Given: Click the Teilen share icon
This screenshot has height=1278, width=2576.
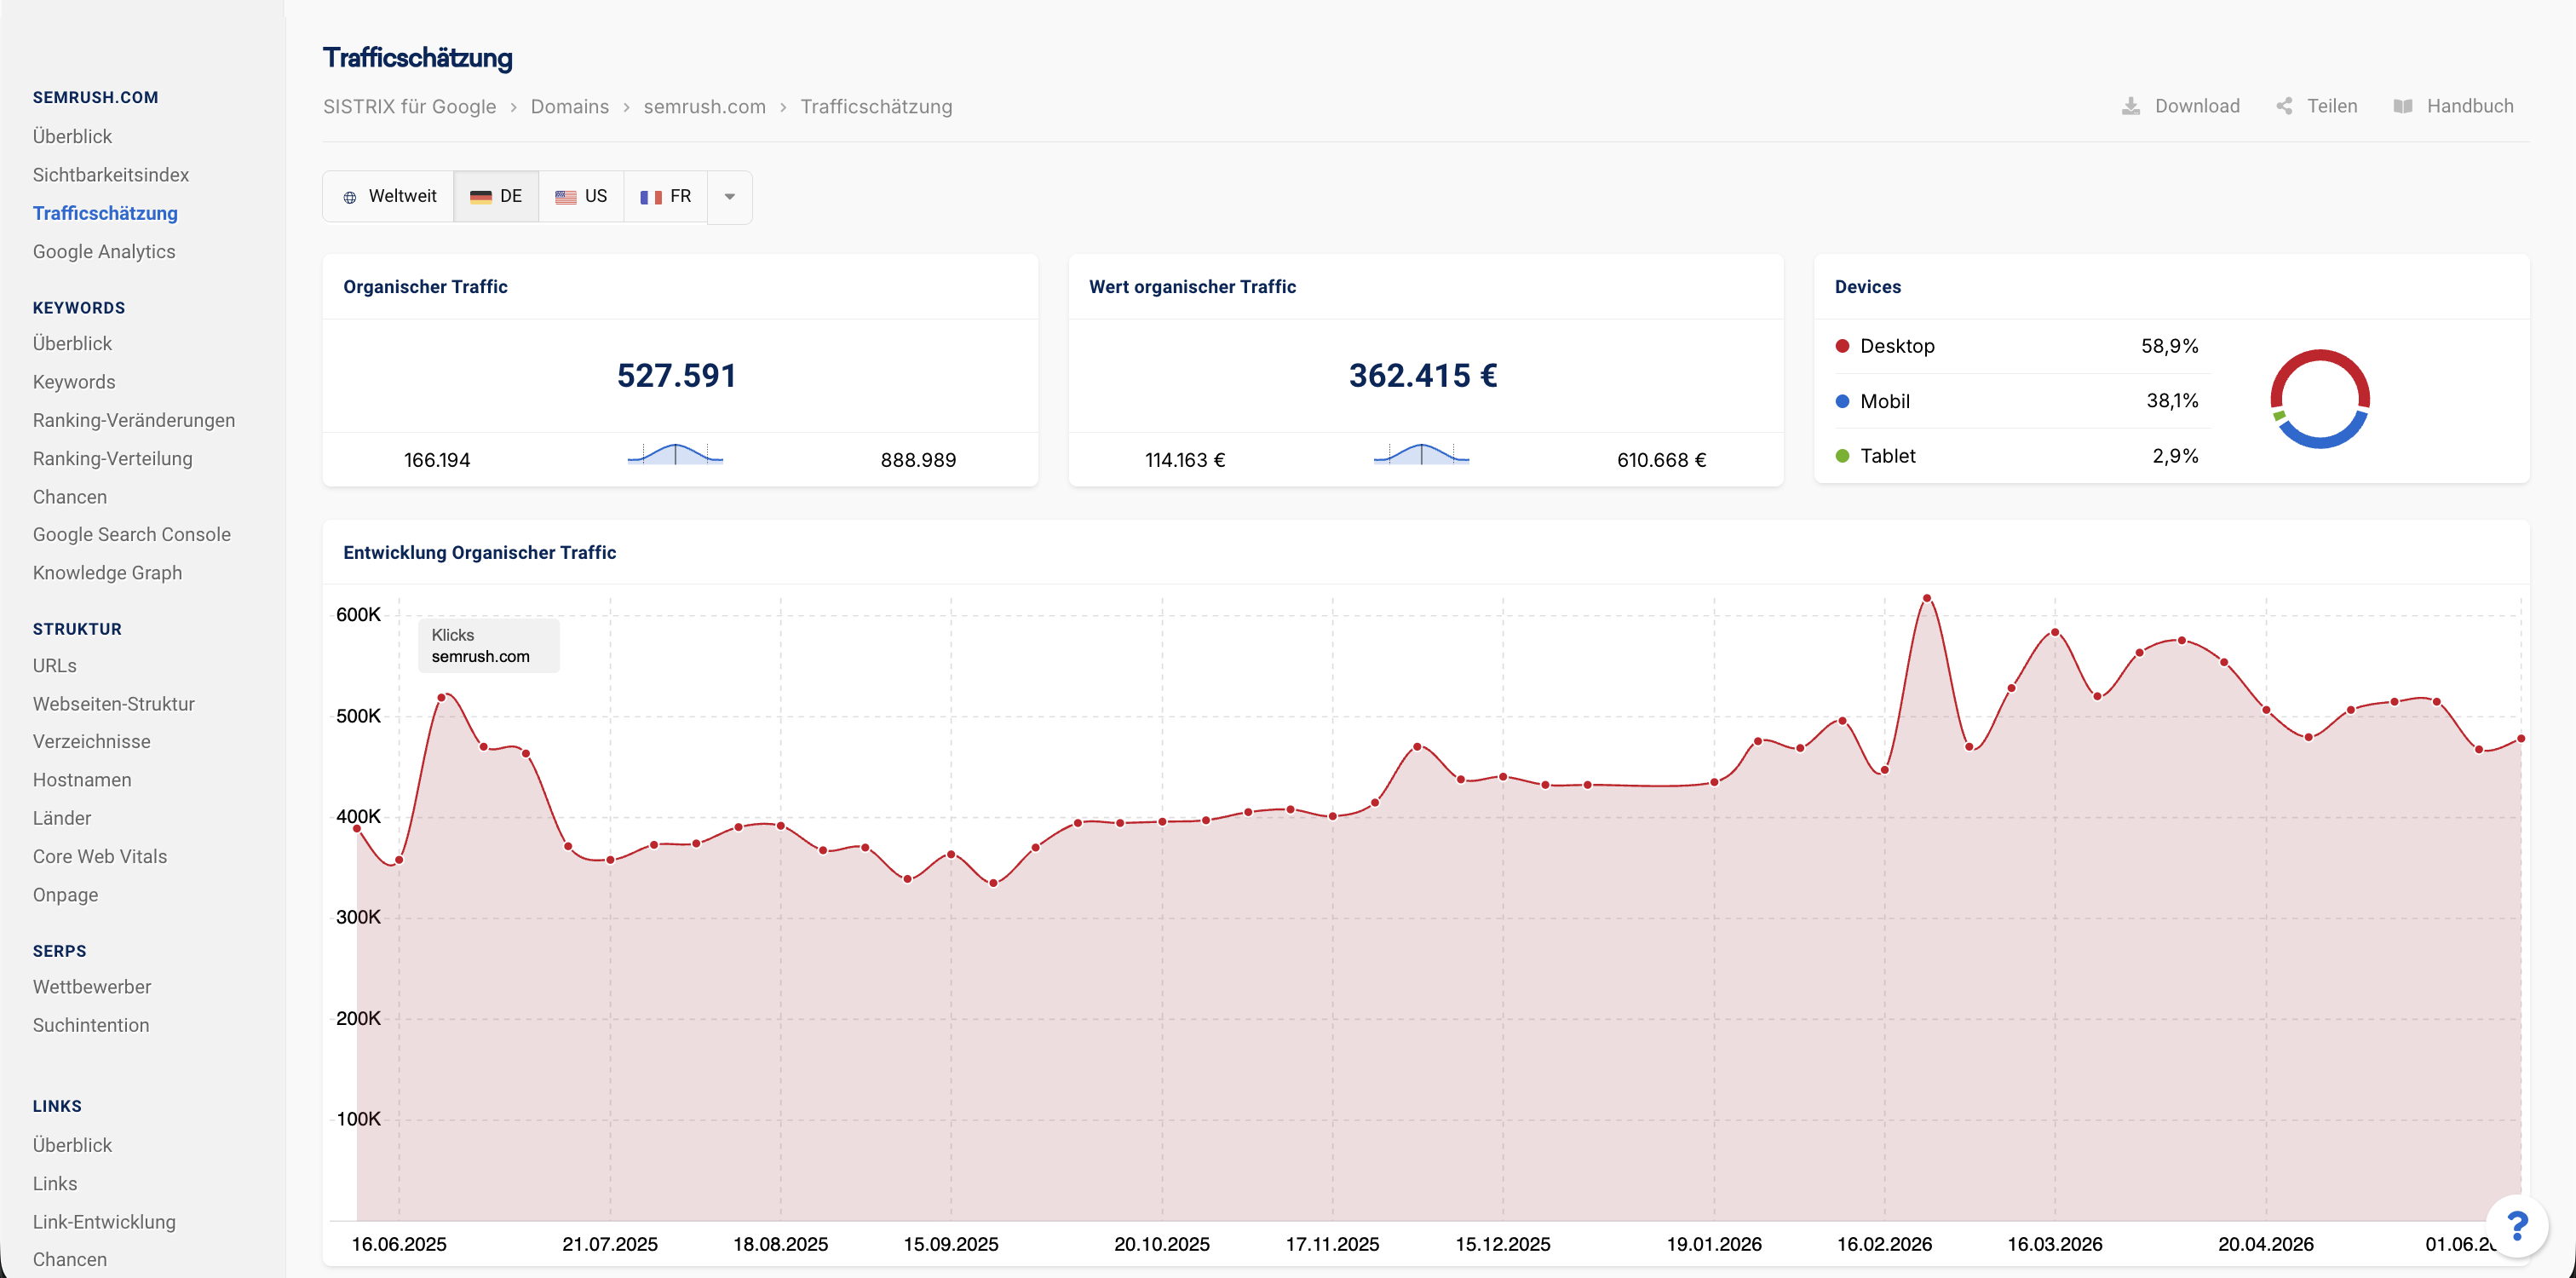Looking at the screenshot, I should (x=2284, y=106).
